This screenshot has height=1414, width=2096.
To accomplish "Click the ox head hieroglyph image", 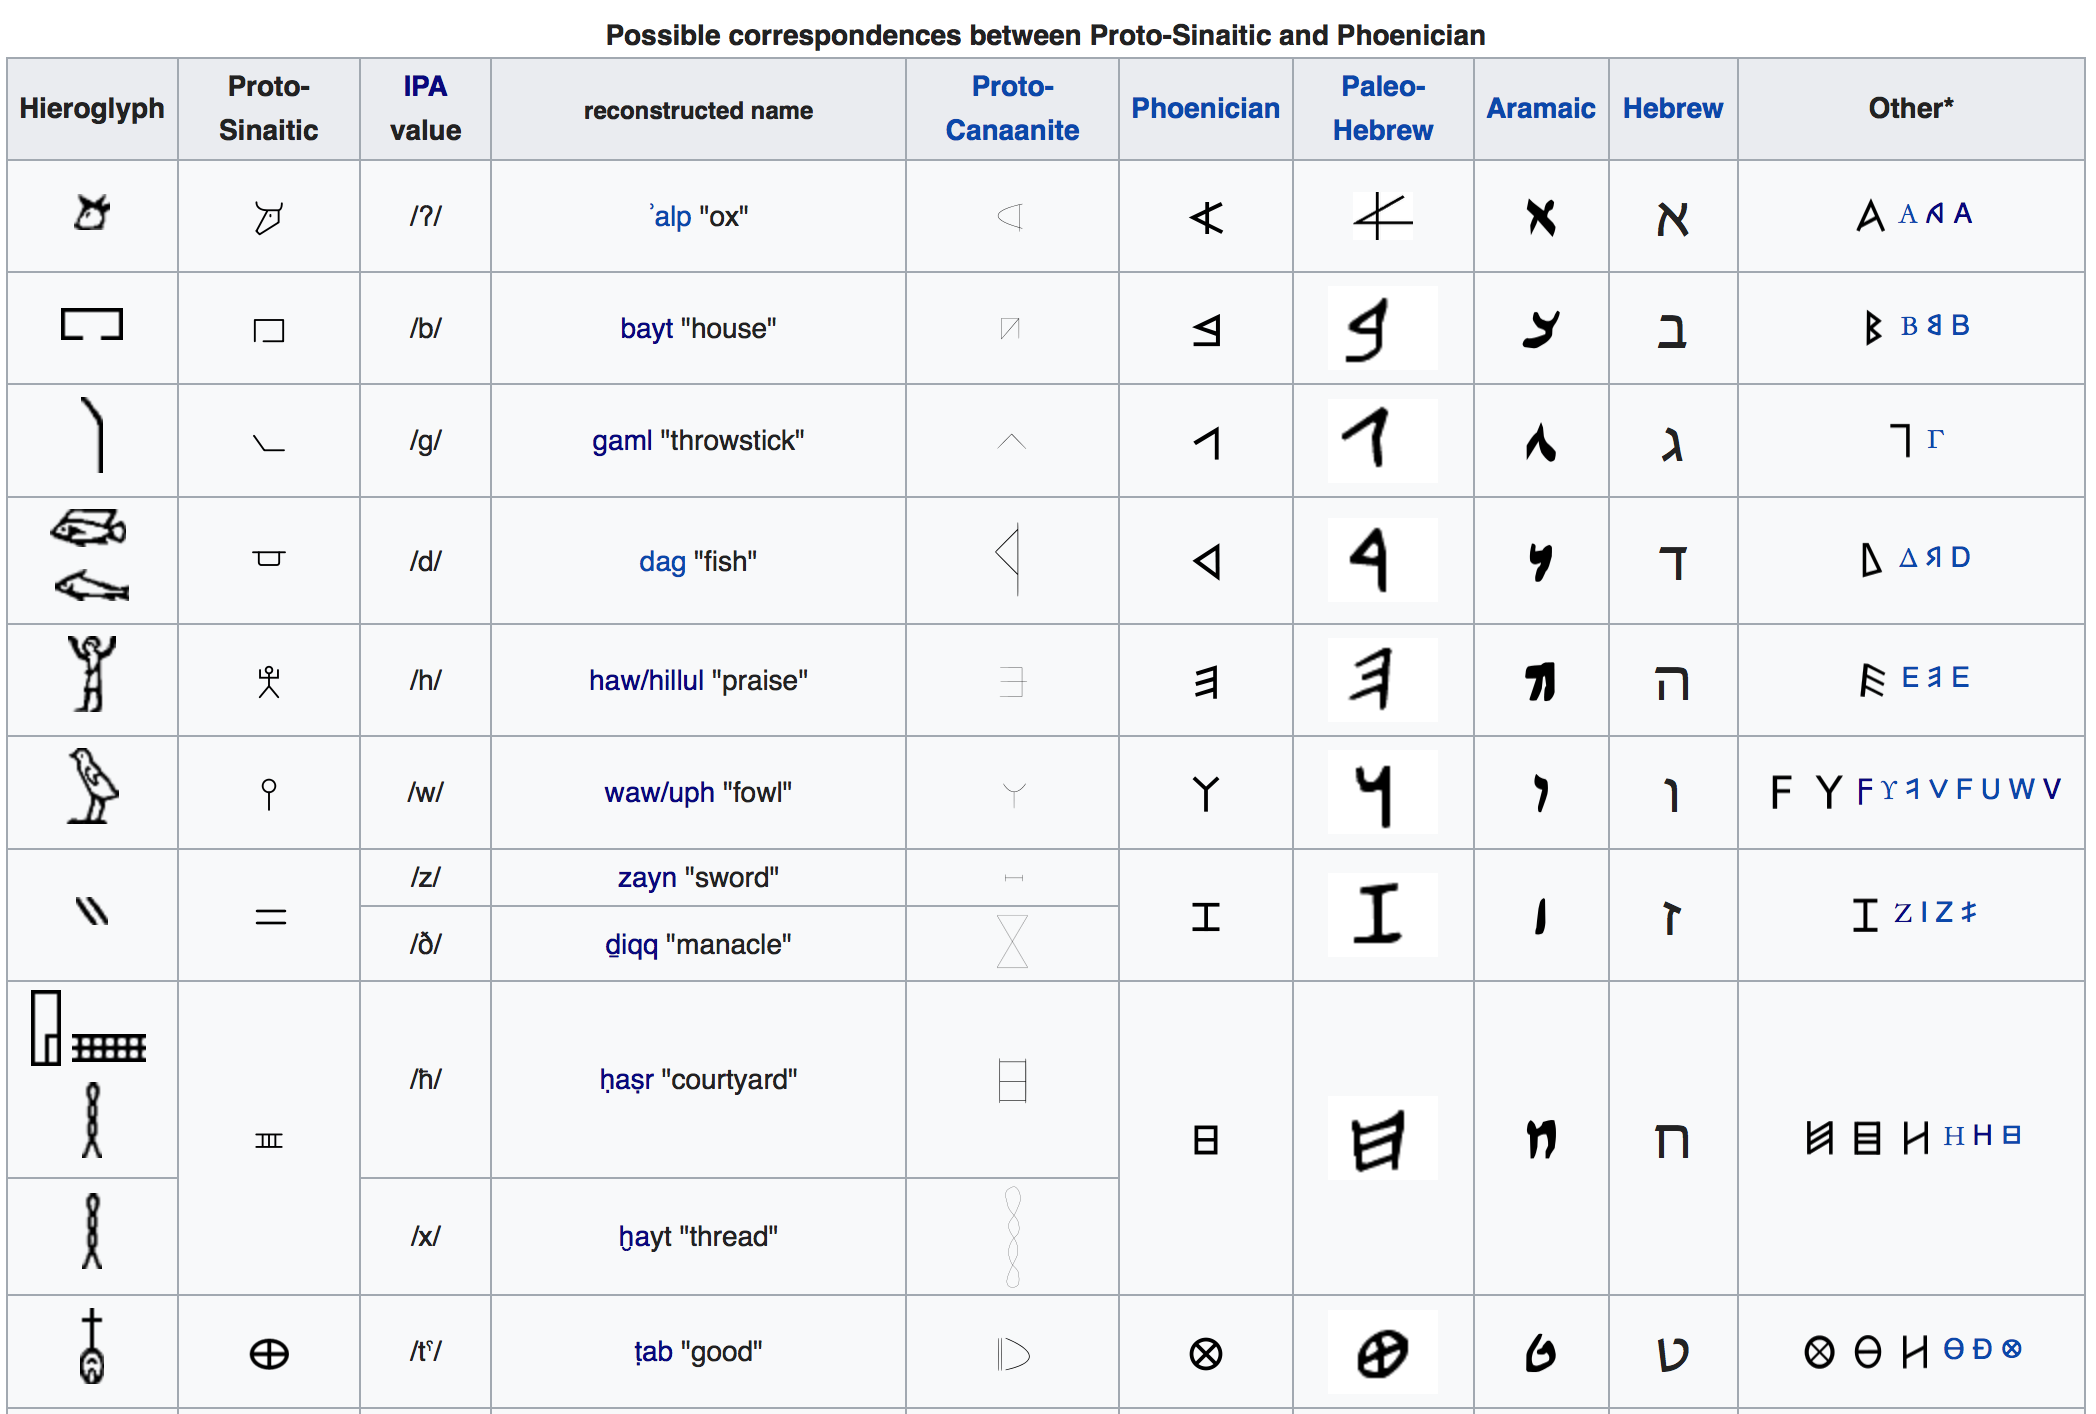I will (x=92, y=214).
